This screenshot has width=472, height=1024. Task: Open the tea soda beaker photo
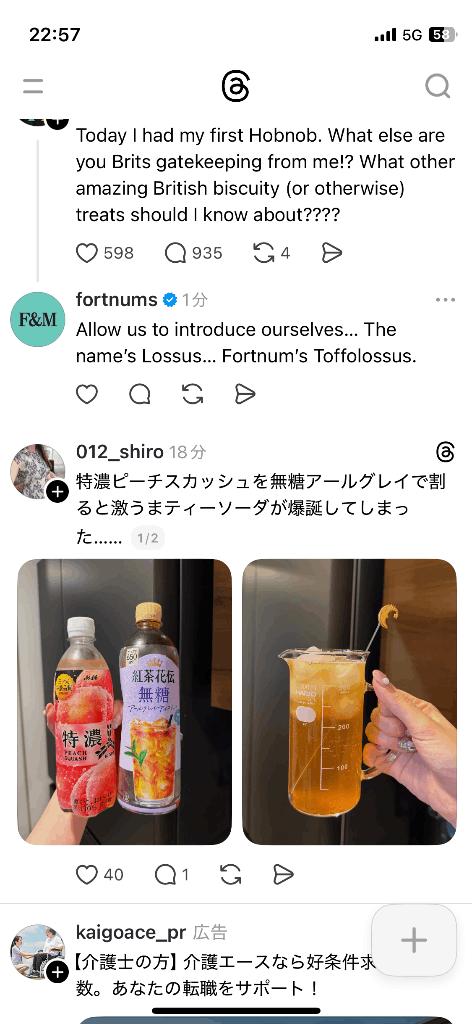(x=349, y=702)
